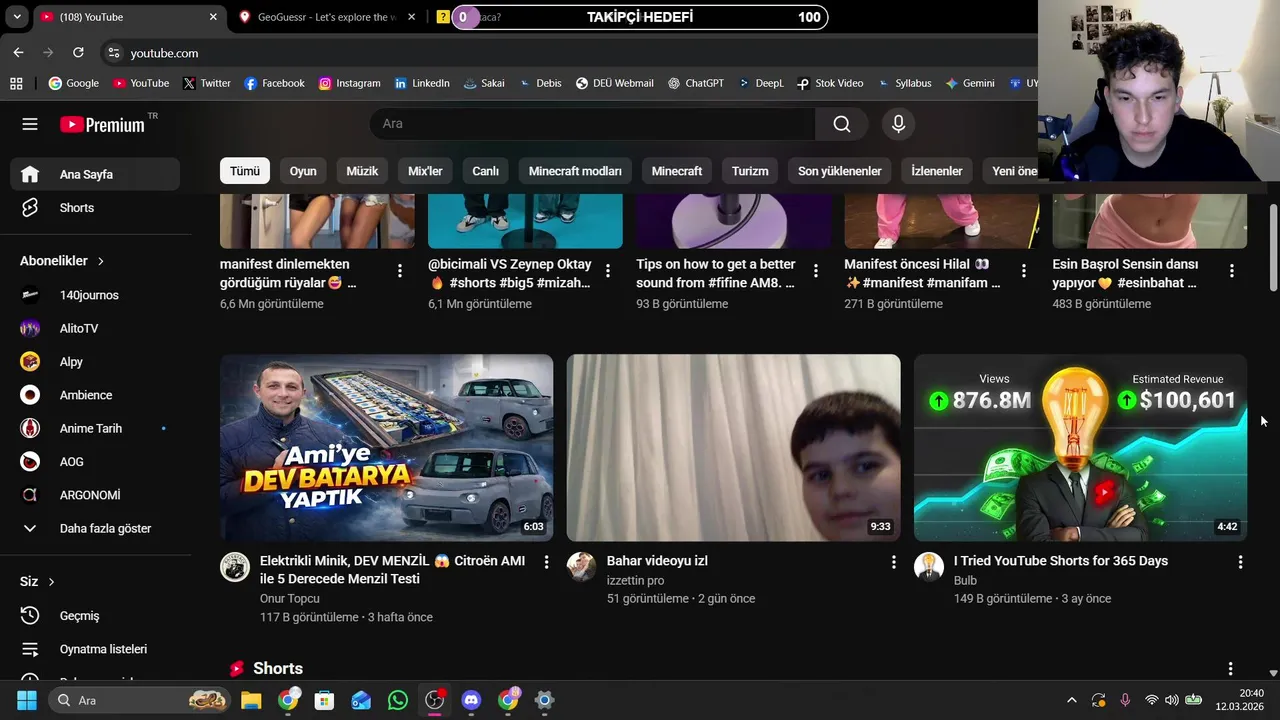Reload the page in Chrome
1280x720 pixels.
click(78, 53)
